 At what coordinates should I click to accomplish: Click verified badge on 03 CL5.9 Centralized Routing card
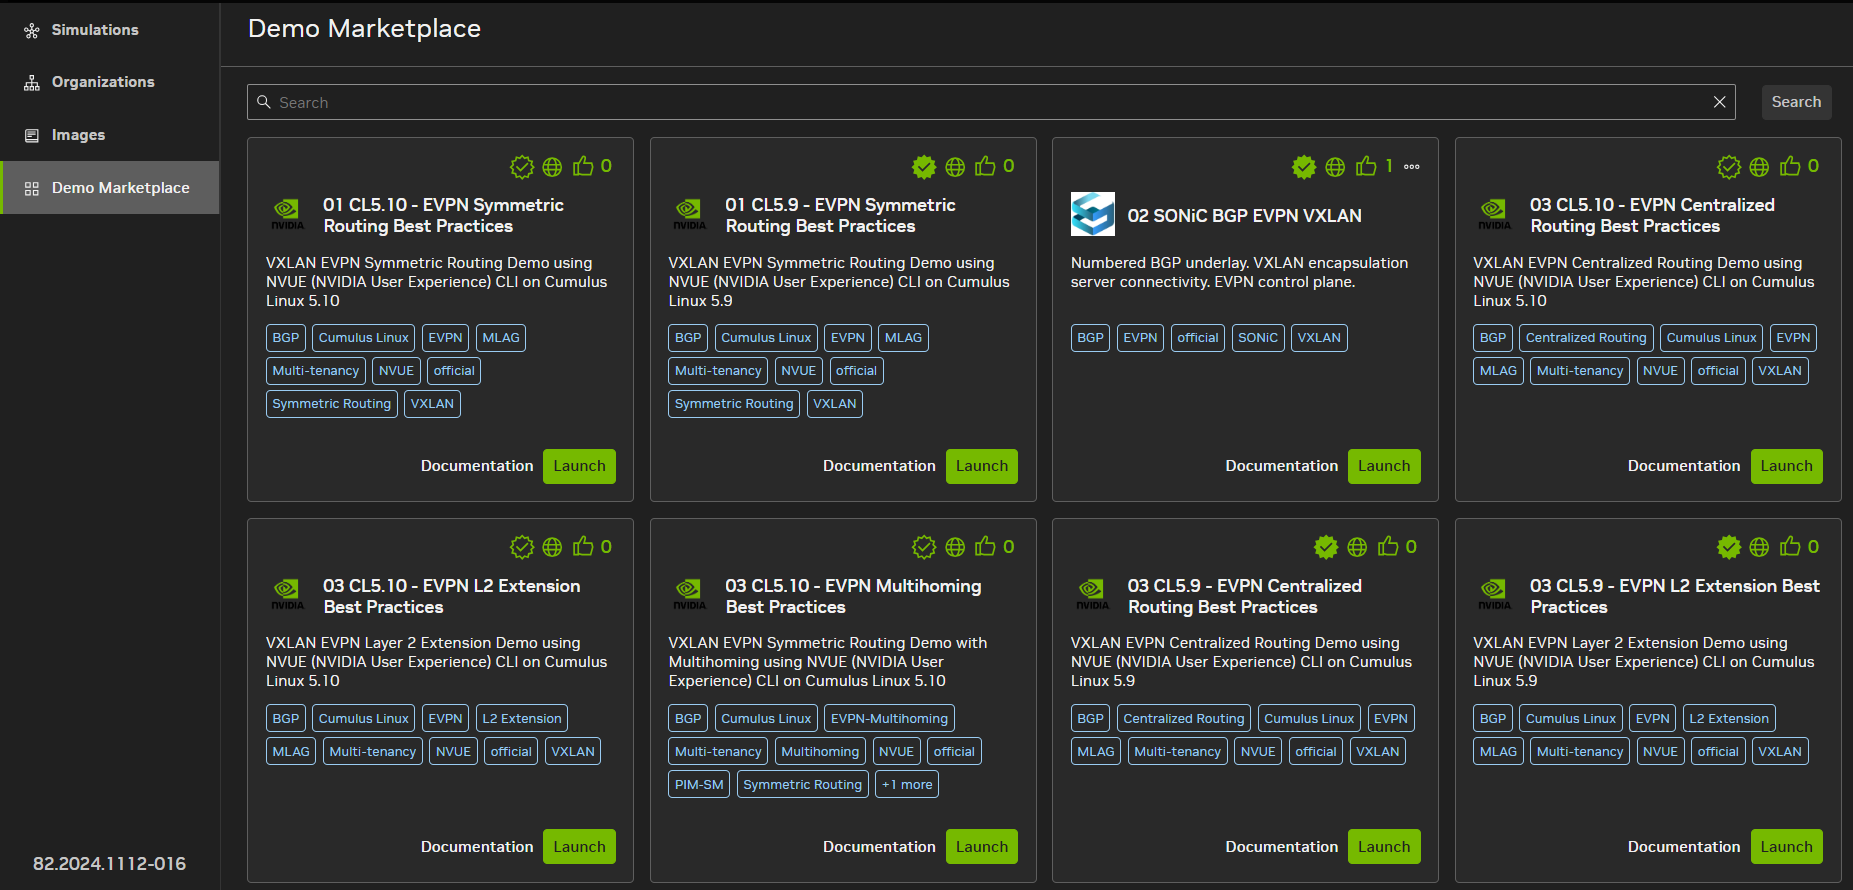pyautogui.click(x=1326, y=547)
